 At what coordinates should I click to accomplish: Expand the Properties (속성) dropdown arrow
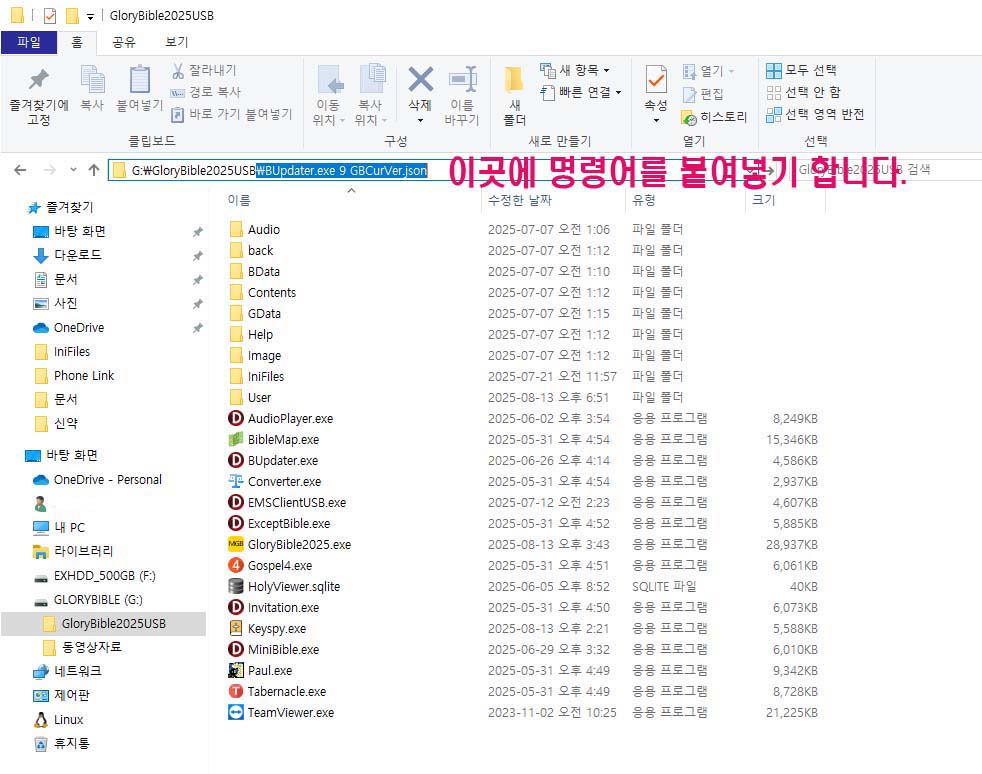tap(656, 120)
